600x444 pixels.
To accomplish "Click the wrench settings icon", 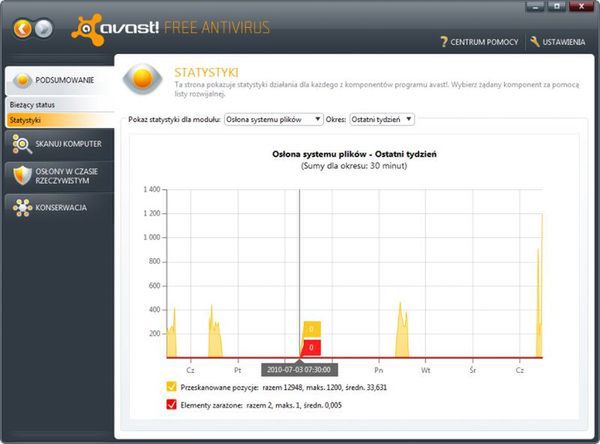I will [x=535, y=42].
